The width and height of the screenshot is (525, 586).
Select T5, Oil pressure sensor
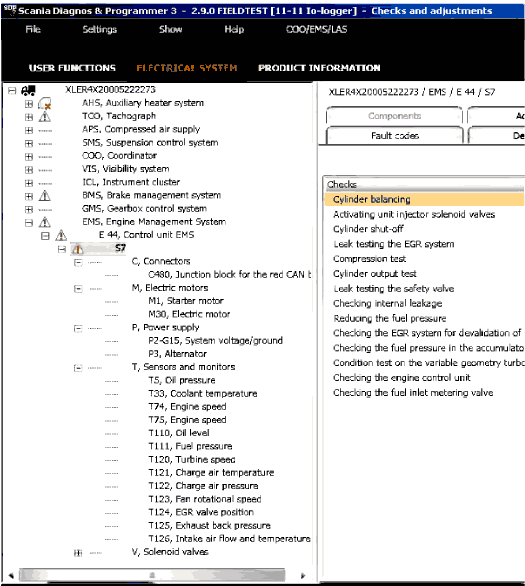click(182, 380)
